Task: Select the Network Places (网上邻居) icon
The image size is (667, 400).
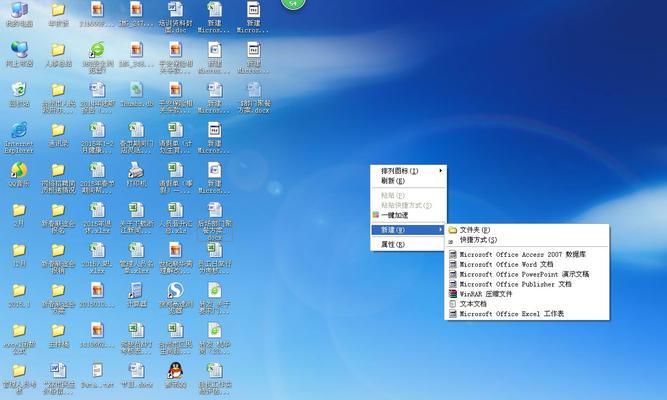Action: click(19, 54)
